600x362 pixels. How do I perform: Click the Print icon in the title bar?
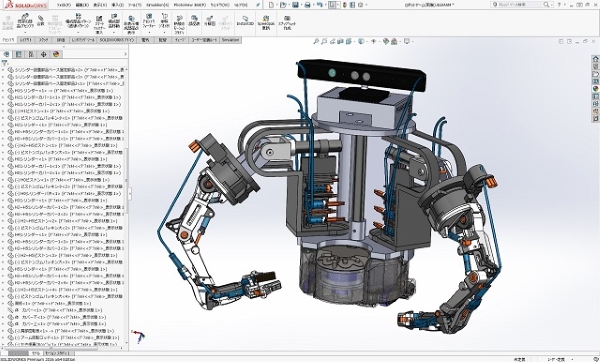[x=307, y=5]
